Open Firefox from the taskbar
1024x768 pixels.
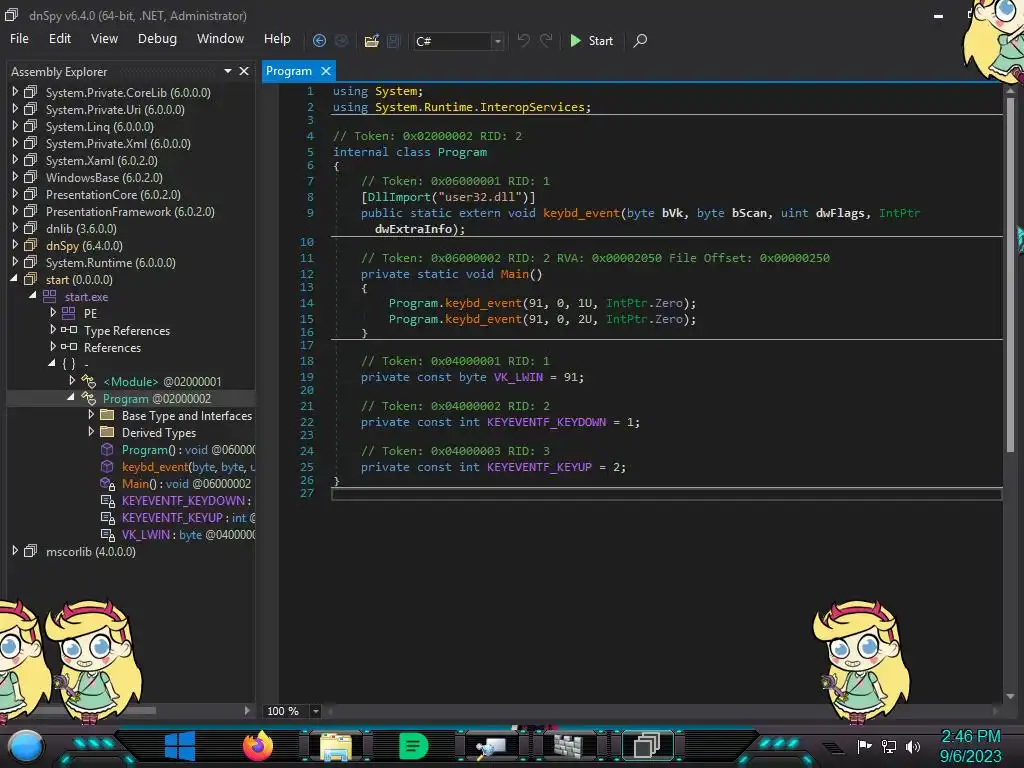click(x=258, y=745)
